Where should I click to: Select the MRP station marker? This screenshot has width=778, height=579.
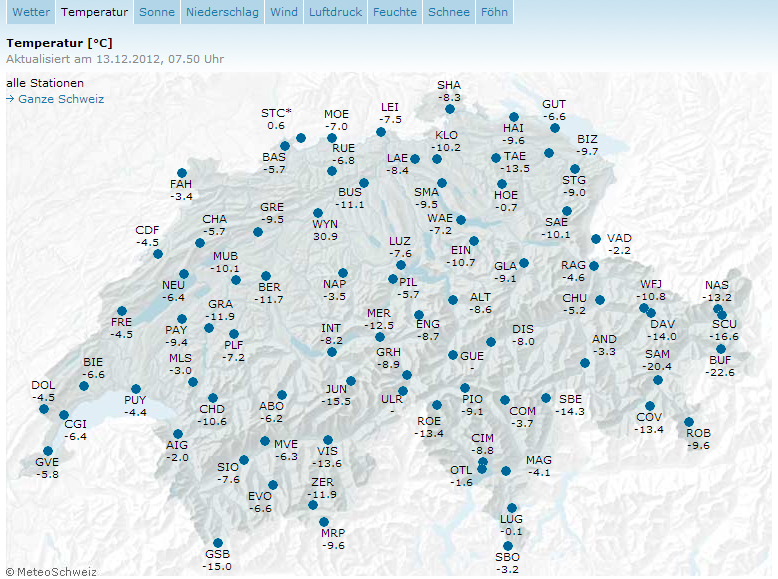pos(324,522)
